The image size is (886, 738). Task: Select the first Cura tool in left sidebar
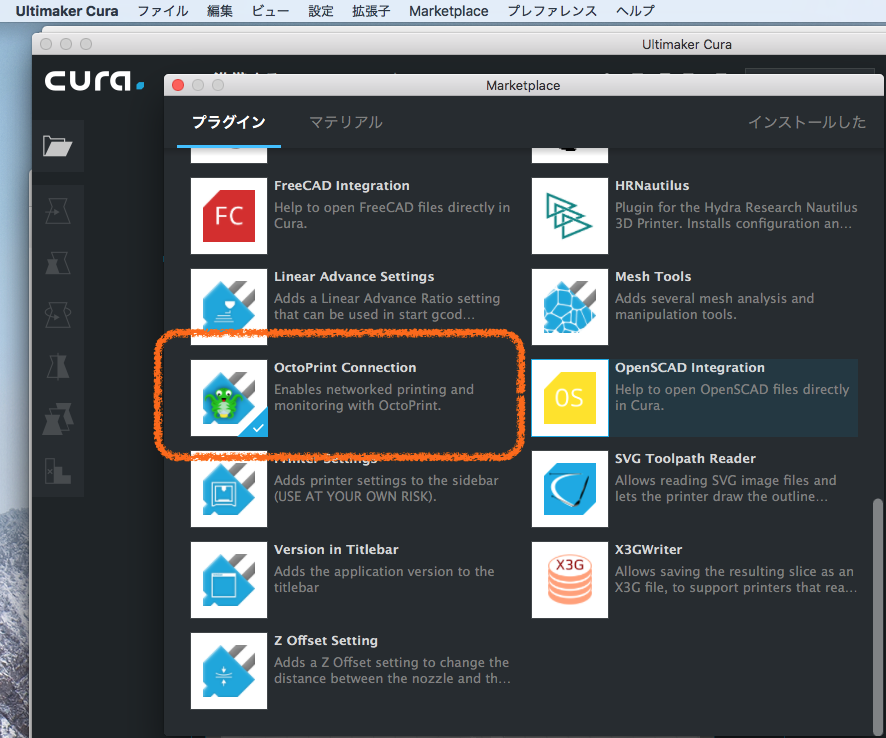pyautogui.click(x=58, y=211)
